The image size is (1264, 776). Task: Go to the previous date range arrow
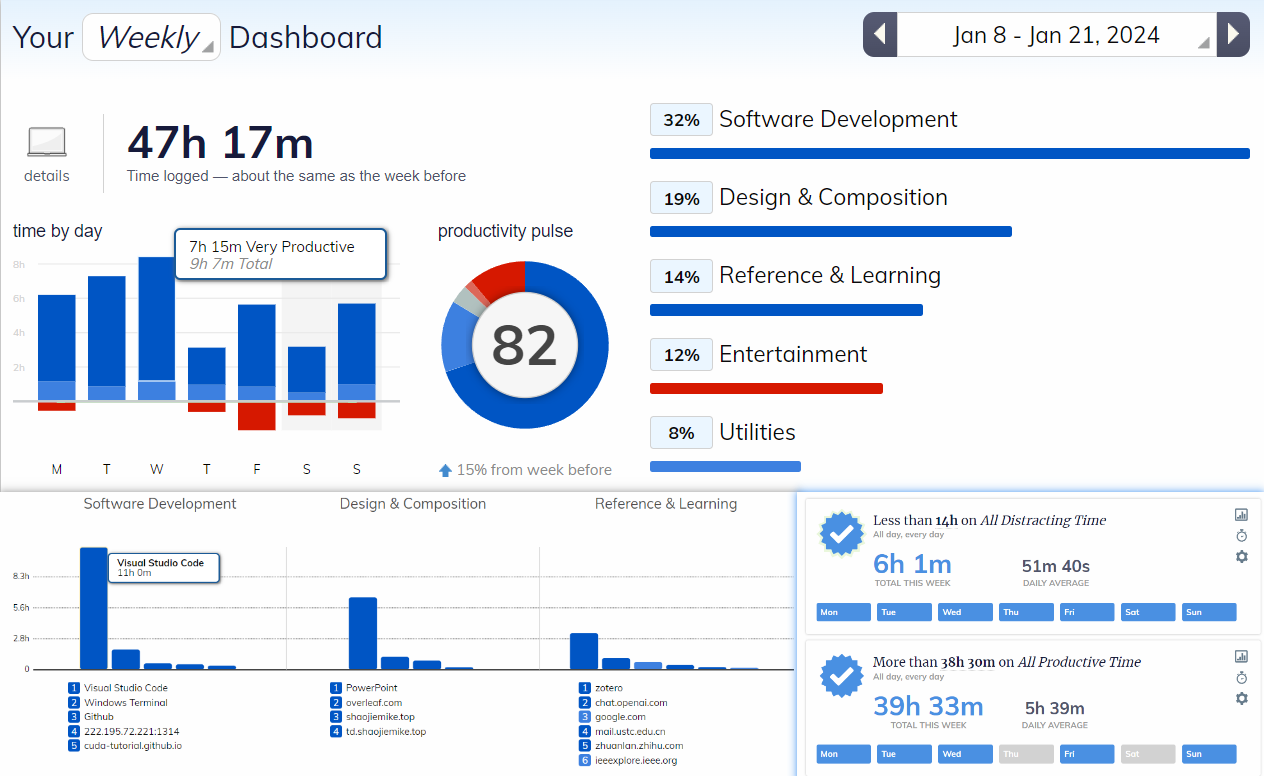880,35
